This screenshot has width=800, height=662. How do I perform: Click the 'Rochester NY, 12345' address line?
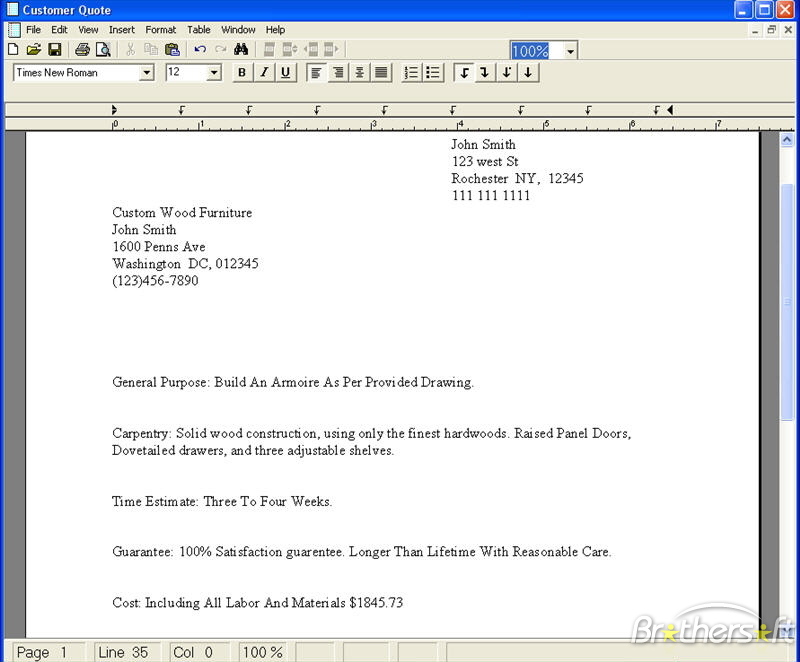pyautogui.click(x=517, y=179)
